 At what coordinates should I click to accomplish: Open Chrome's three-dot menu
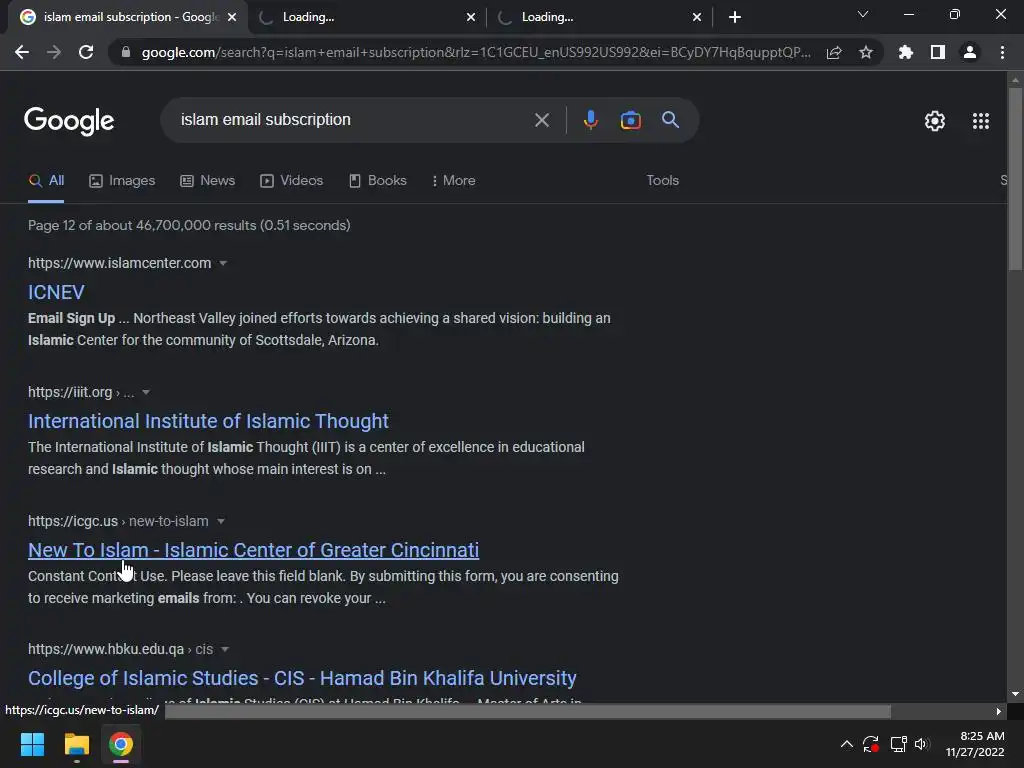coord(1002,52)
